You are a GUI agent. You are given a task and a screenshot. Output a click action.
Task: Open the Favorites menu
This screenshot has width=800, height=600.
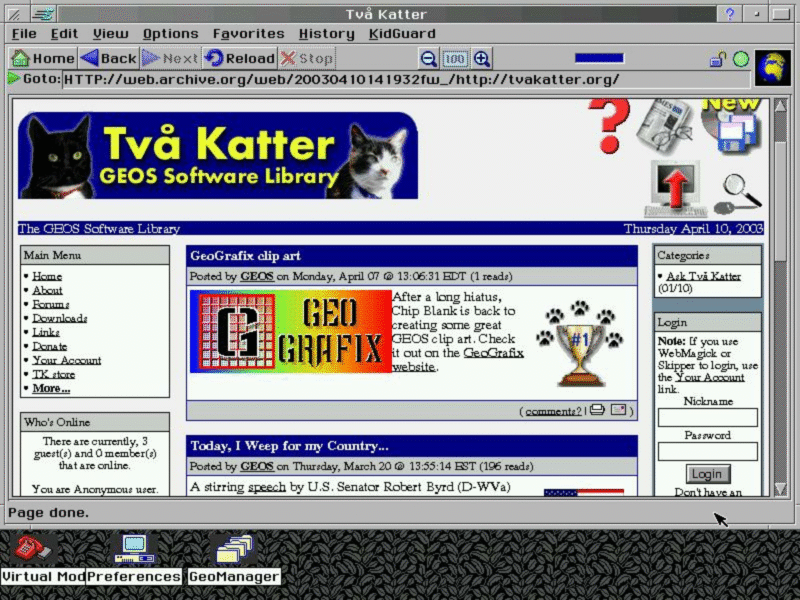pyautogui.click(x=248, y=34)
